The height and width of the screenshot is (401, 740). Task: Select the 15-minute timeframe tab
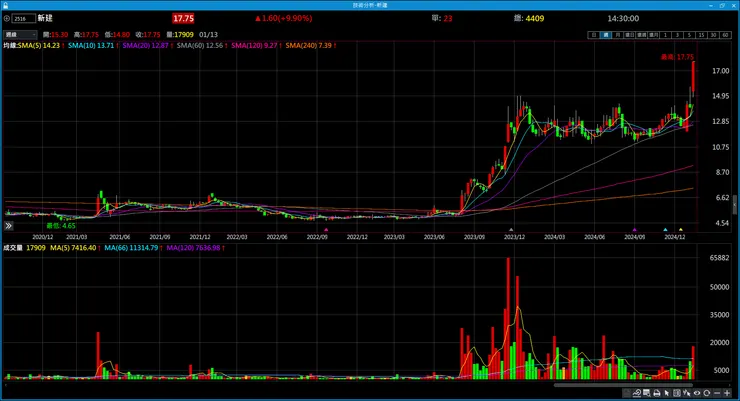(701, 35)
